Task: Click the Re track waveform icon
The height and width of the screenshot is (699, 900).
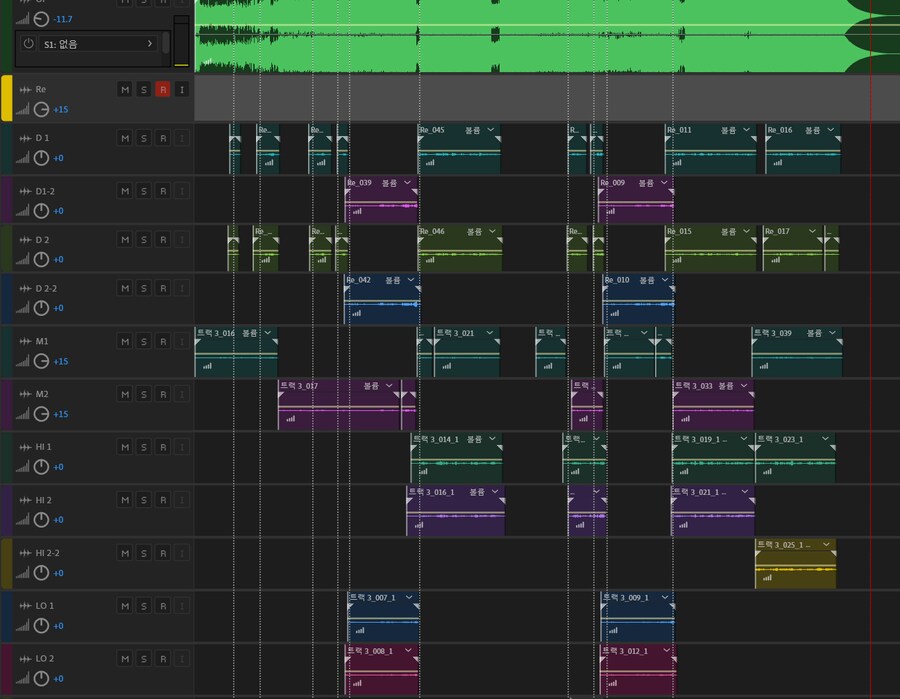Action: point(25,89)
